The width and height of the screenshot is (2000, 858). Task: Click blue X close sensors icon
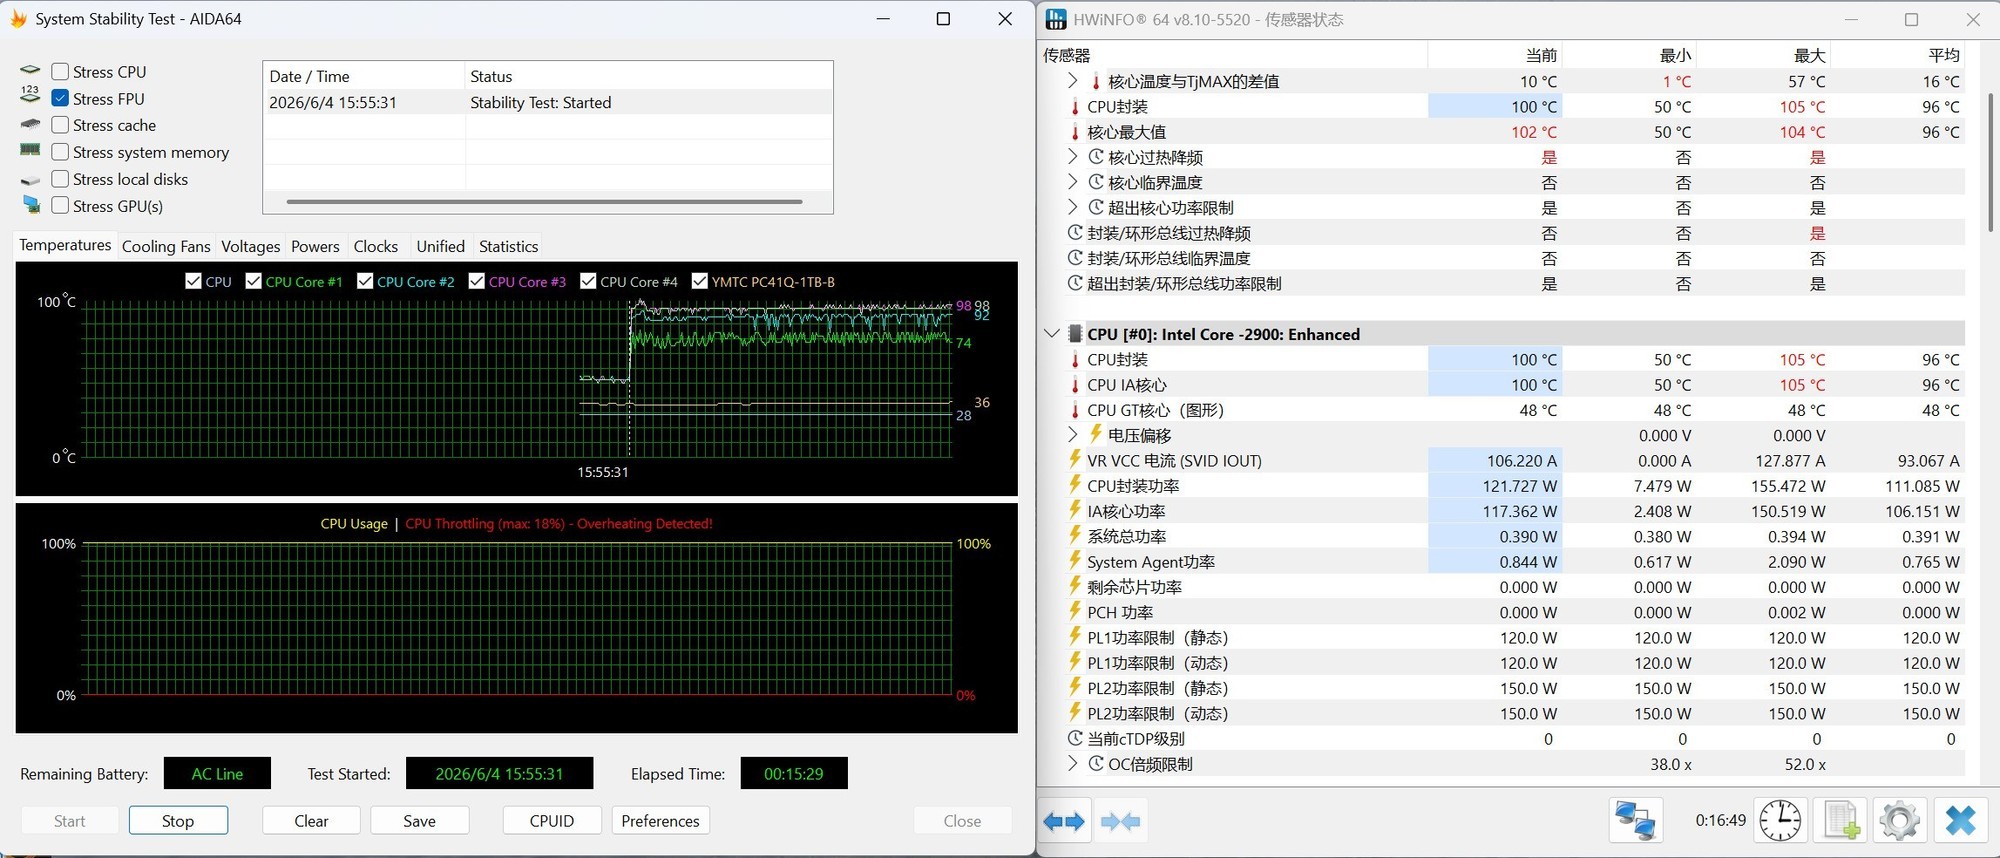pyautogui.click(x=1960, y=821)
